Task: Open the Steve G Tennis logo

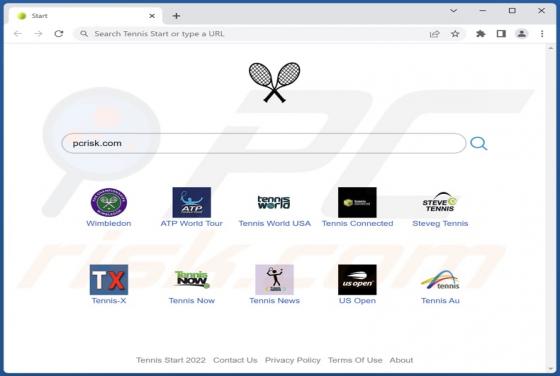Action: click(x=440, y=202)
